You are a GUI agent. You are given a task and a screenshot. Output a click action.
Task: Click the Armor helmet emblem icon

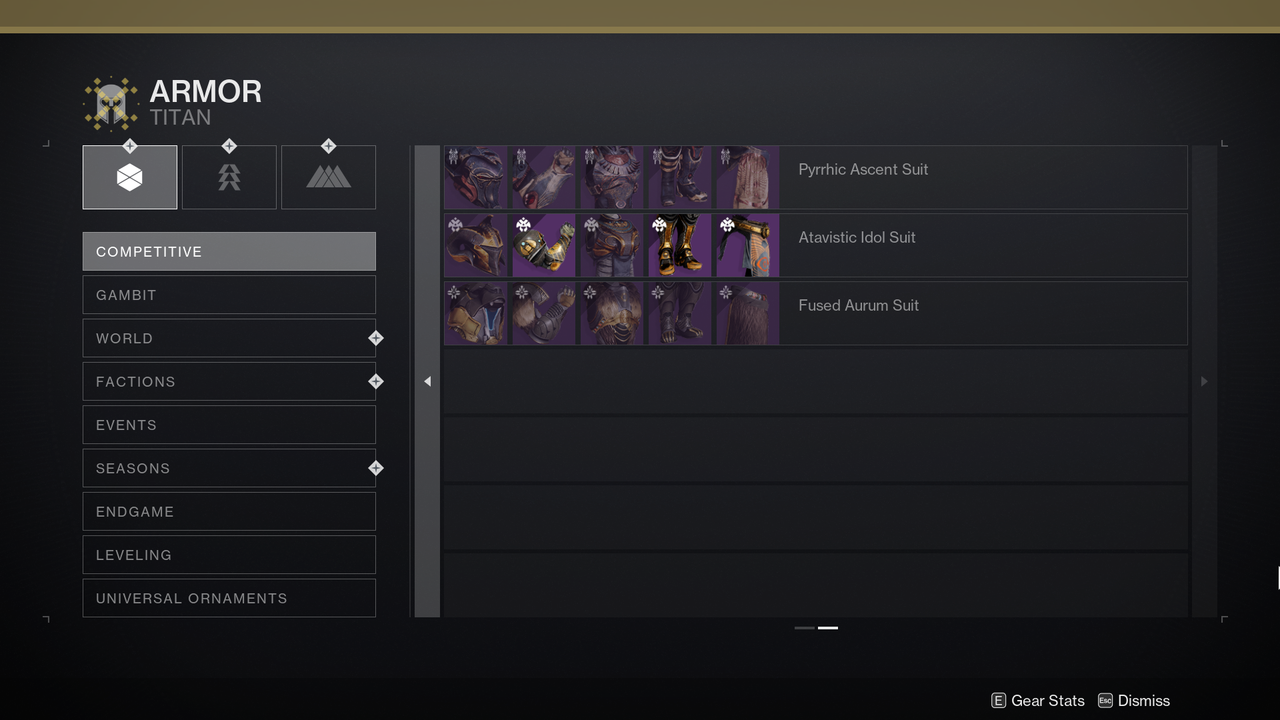pyautogui.click(x=110, y=103)
